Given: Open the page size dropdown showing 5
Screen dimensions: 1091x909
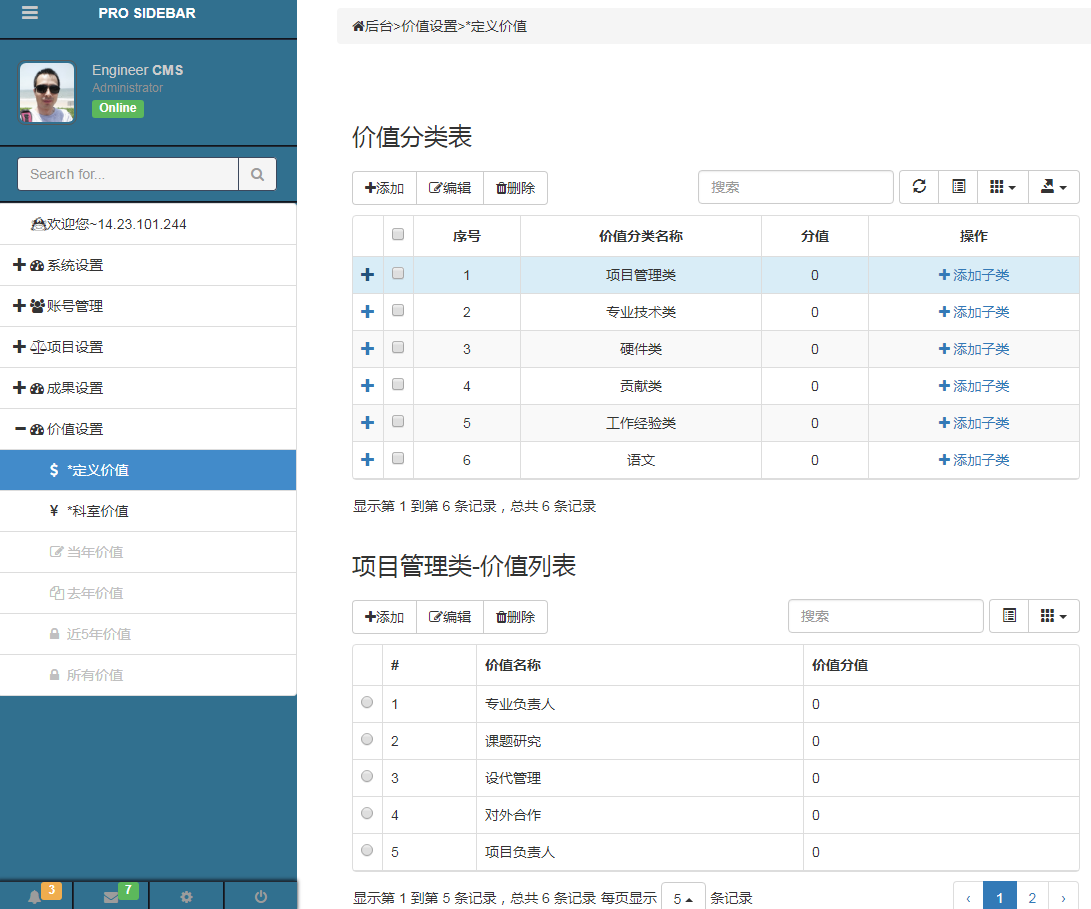Looking at the screenshot, I should [683, 898].
